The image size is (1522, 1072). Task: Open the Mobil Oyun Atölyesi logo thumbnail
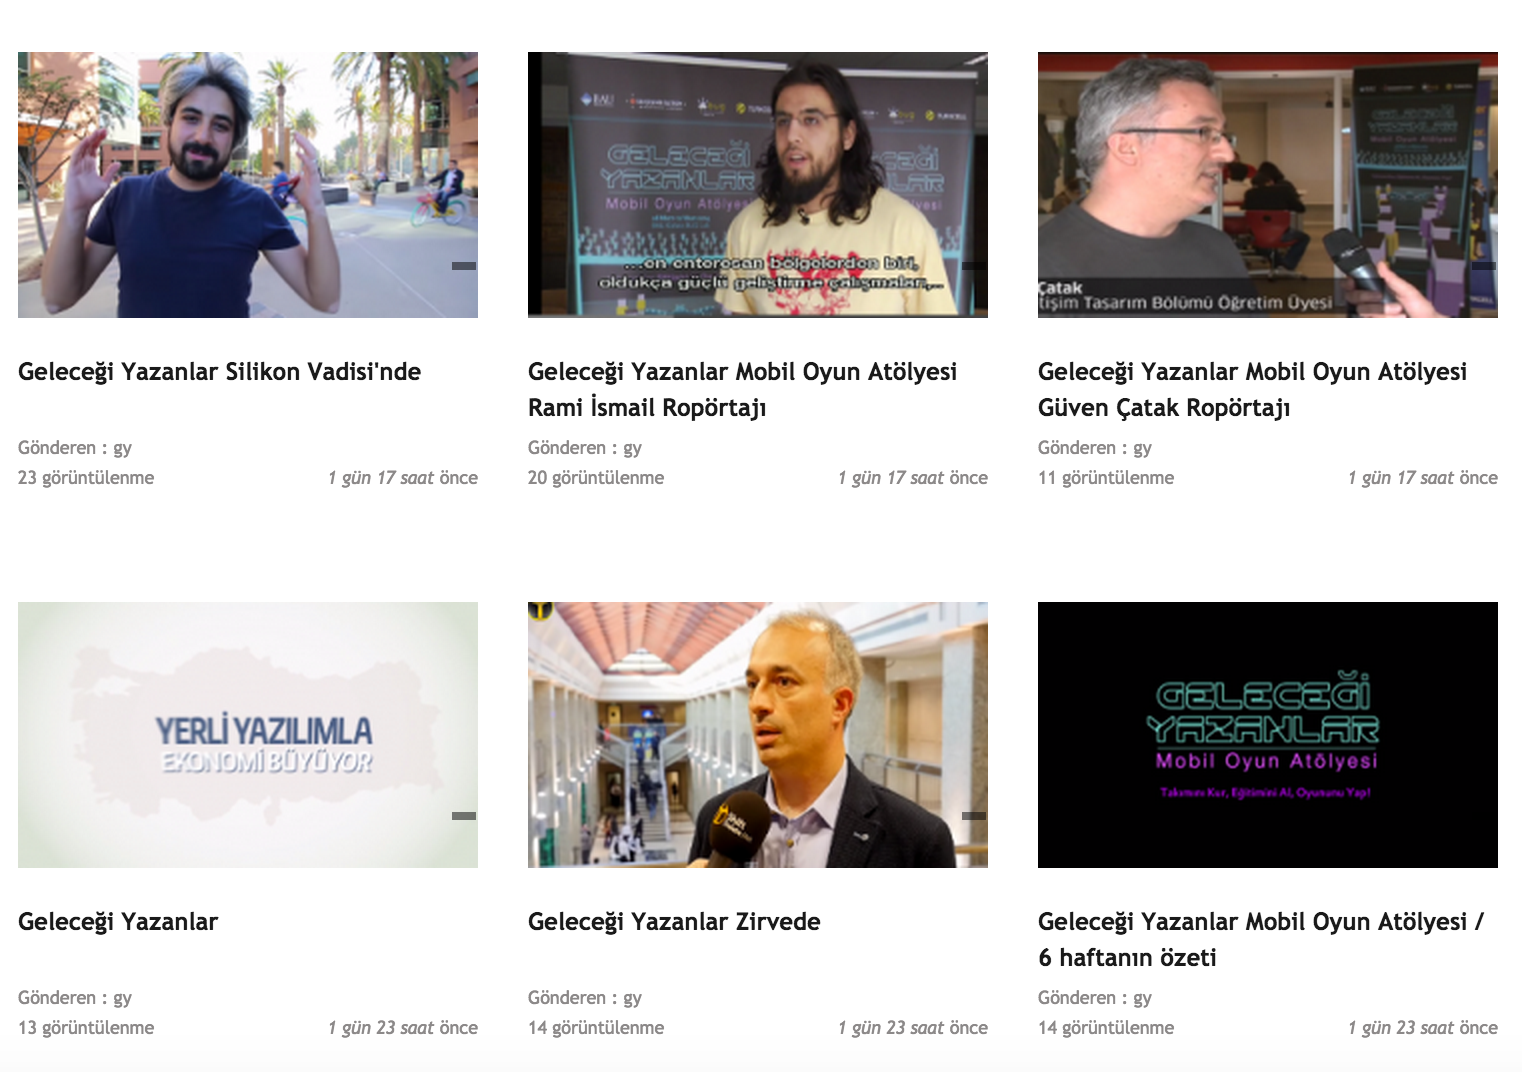1268,735
